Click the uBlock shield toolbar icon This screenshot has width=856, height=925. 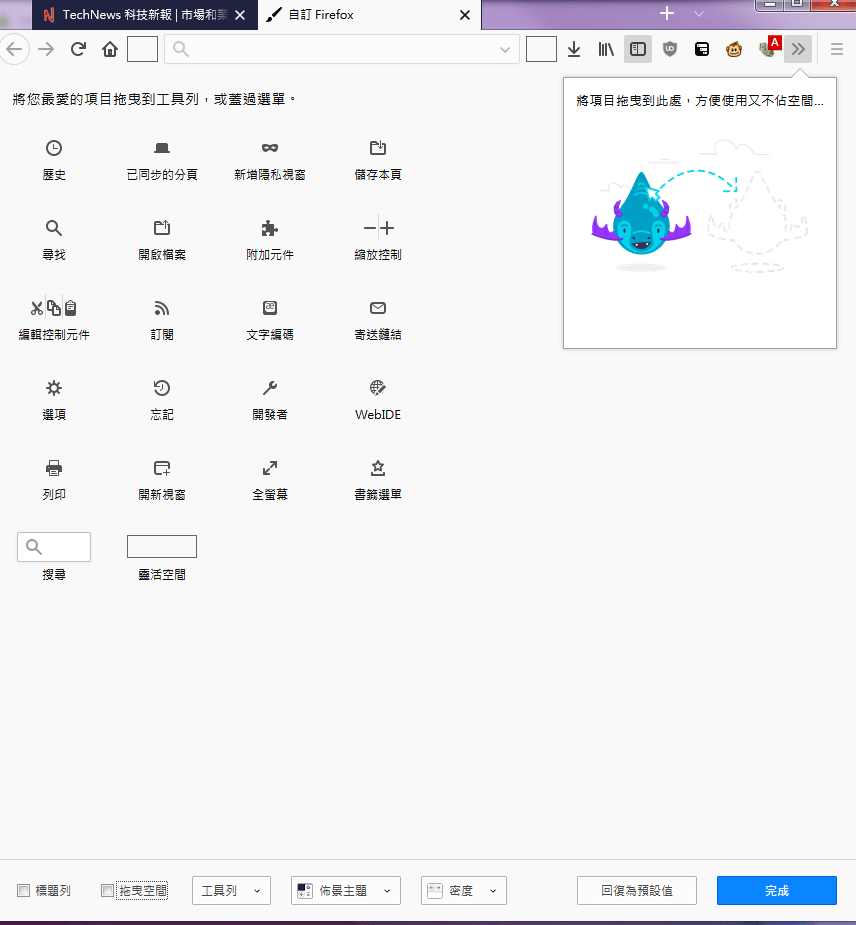[x=670, y=50]
